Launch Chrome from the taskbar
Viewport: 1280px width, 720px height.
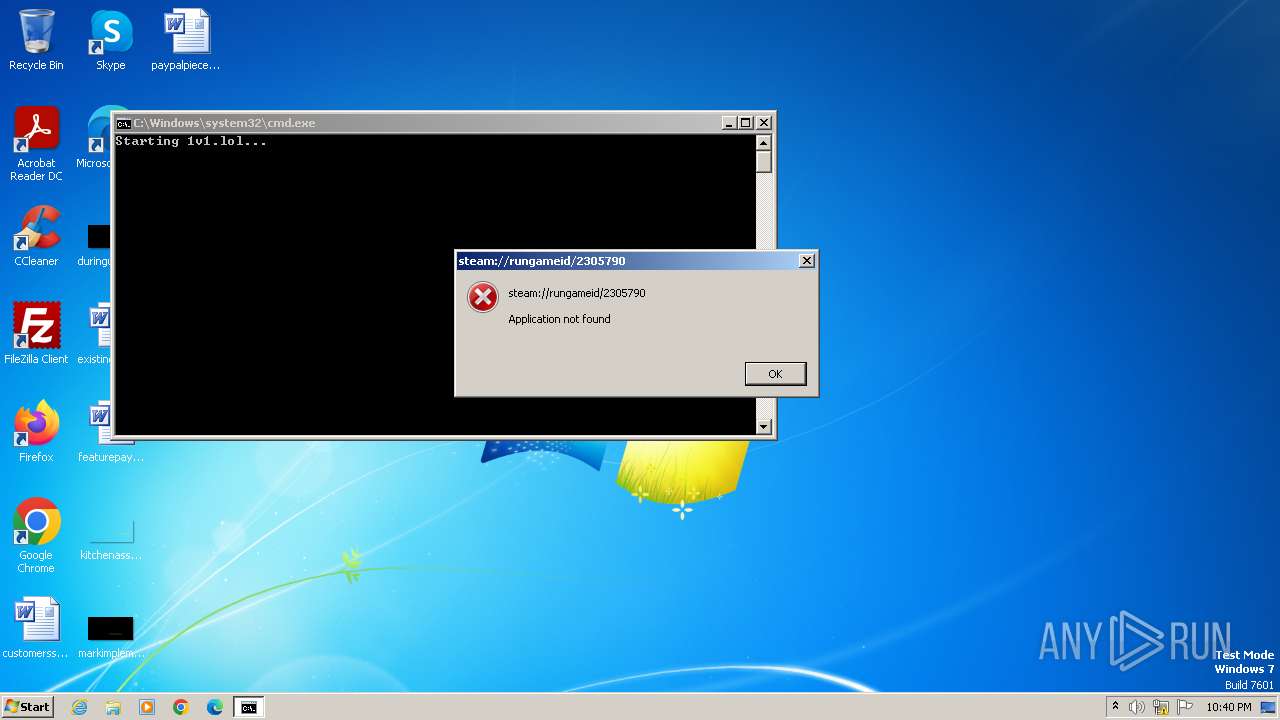click(181, 707)
